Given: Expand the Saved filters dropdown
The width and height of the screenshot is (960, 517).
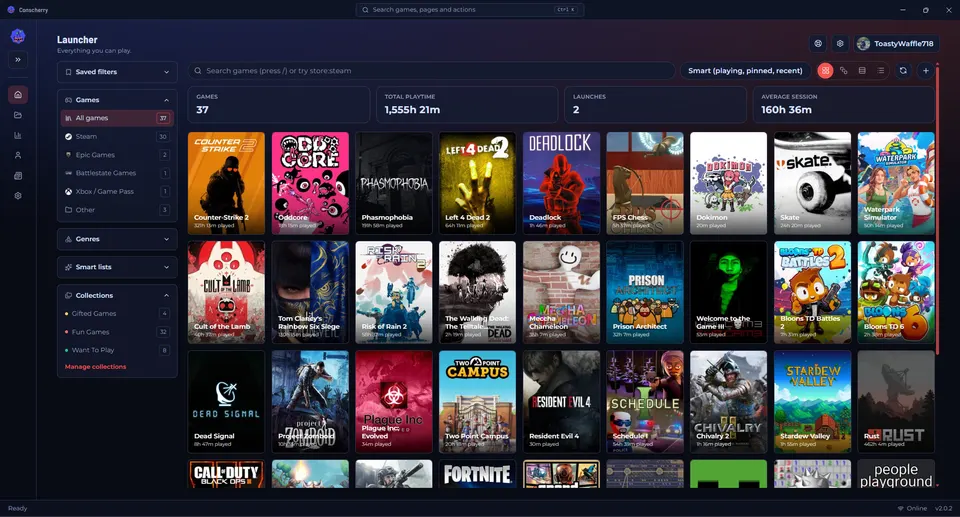Looking at the screenshot, I should coord(118,72).
